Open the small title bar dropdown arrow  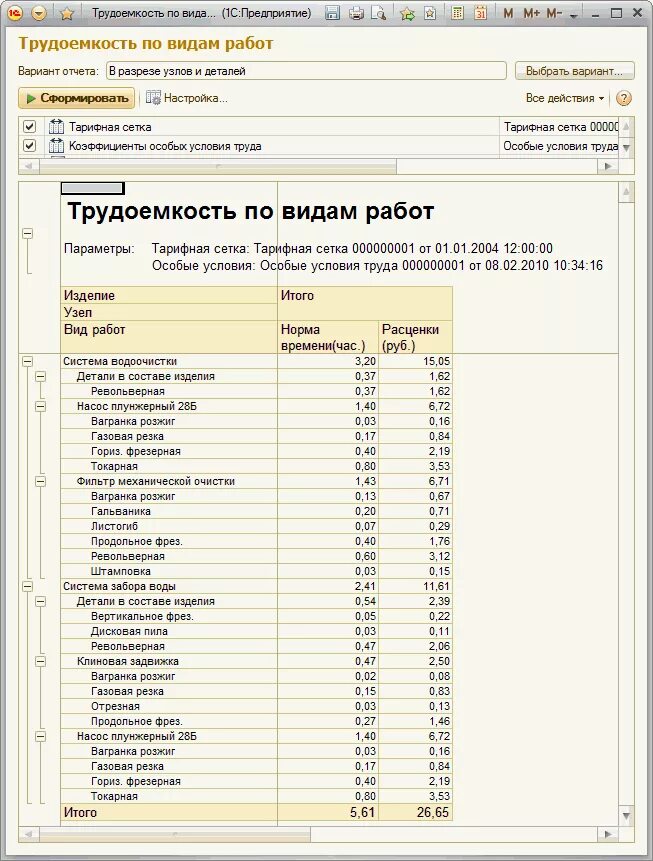[x=574, y=15]
